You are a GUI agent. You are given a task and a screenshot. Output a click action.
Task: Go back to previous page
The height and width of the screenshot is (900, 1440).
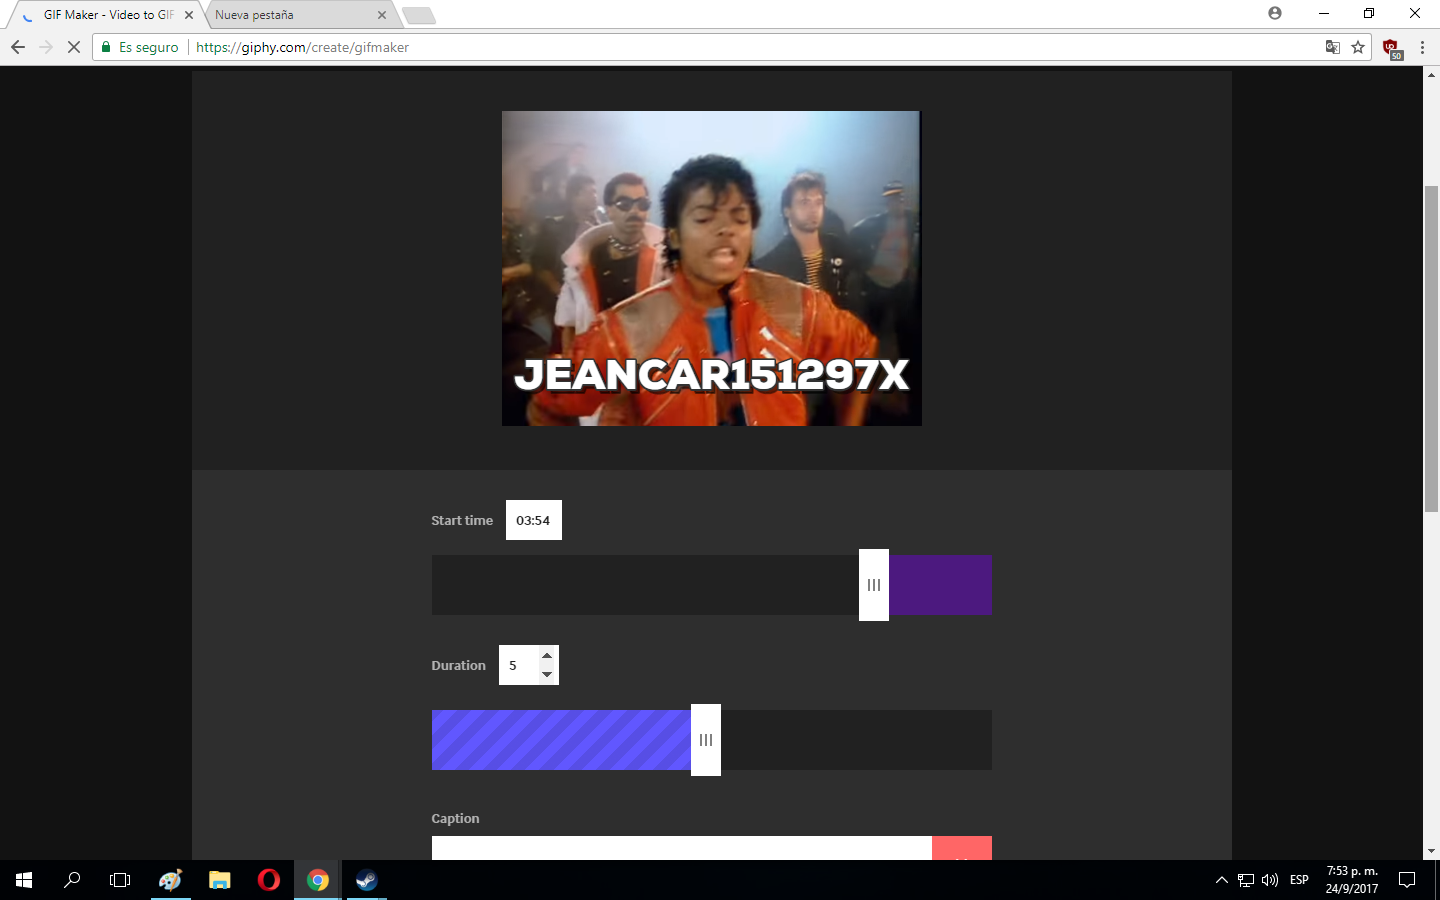click(18, 47)
